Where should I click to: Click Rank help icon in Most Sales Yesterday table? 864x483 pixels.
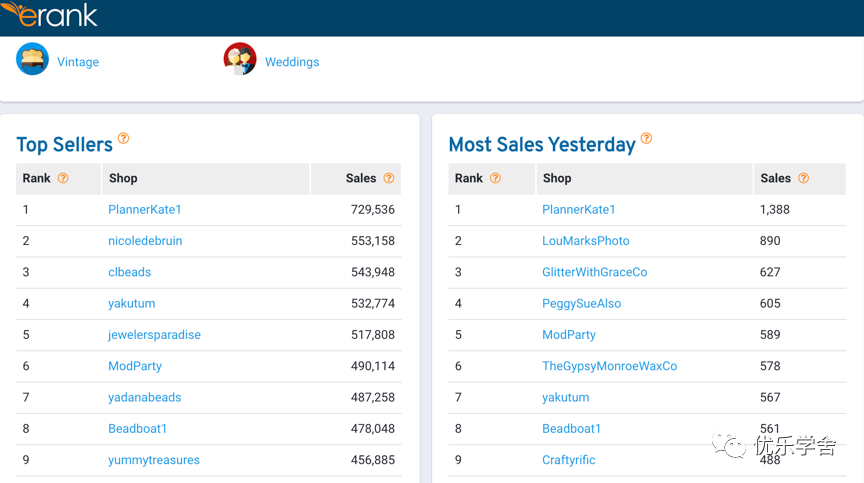tap(495, 178)
